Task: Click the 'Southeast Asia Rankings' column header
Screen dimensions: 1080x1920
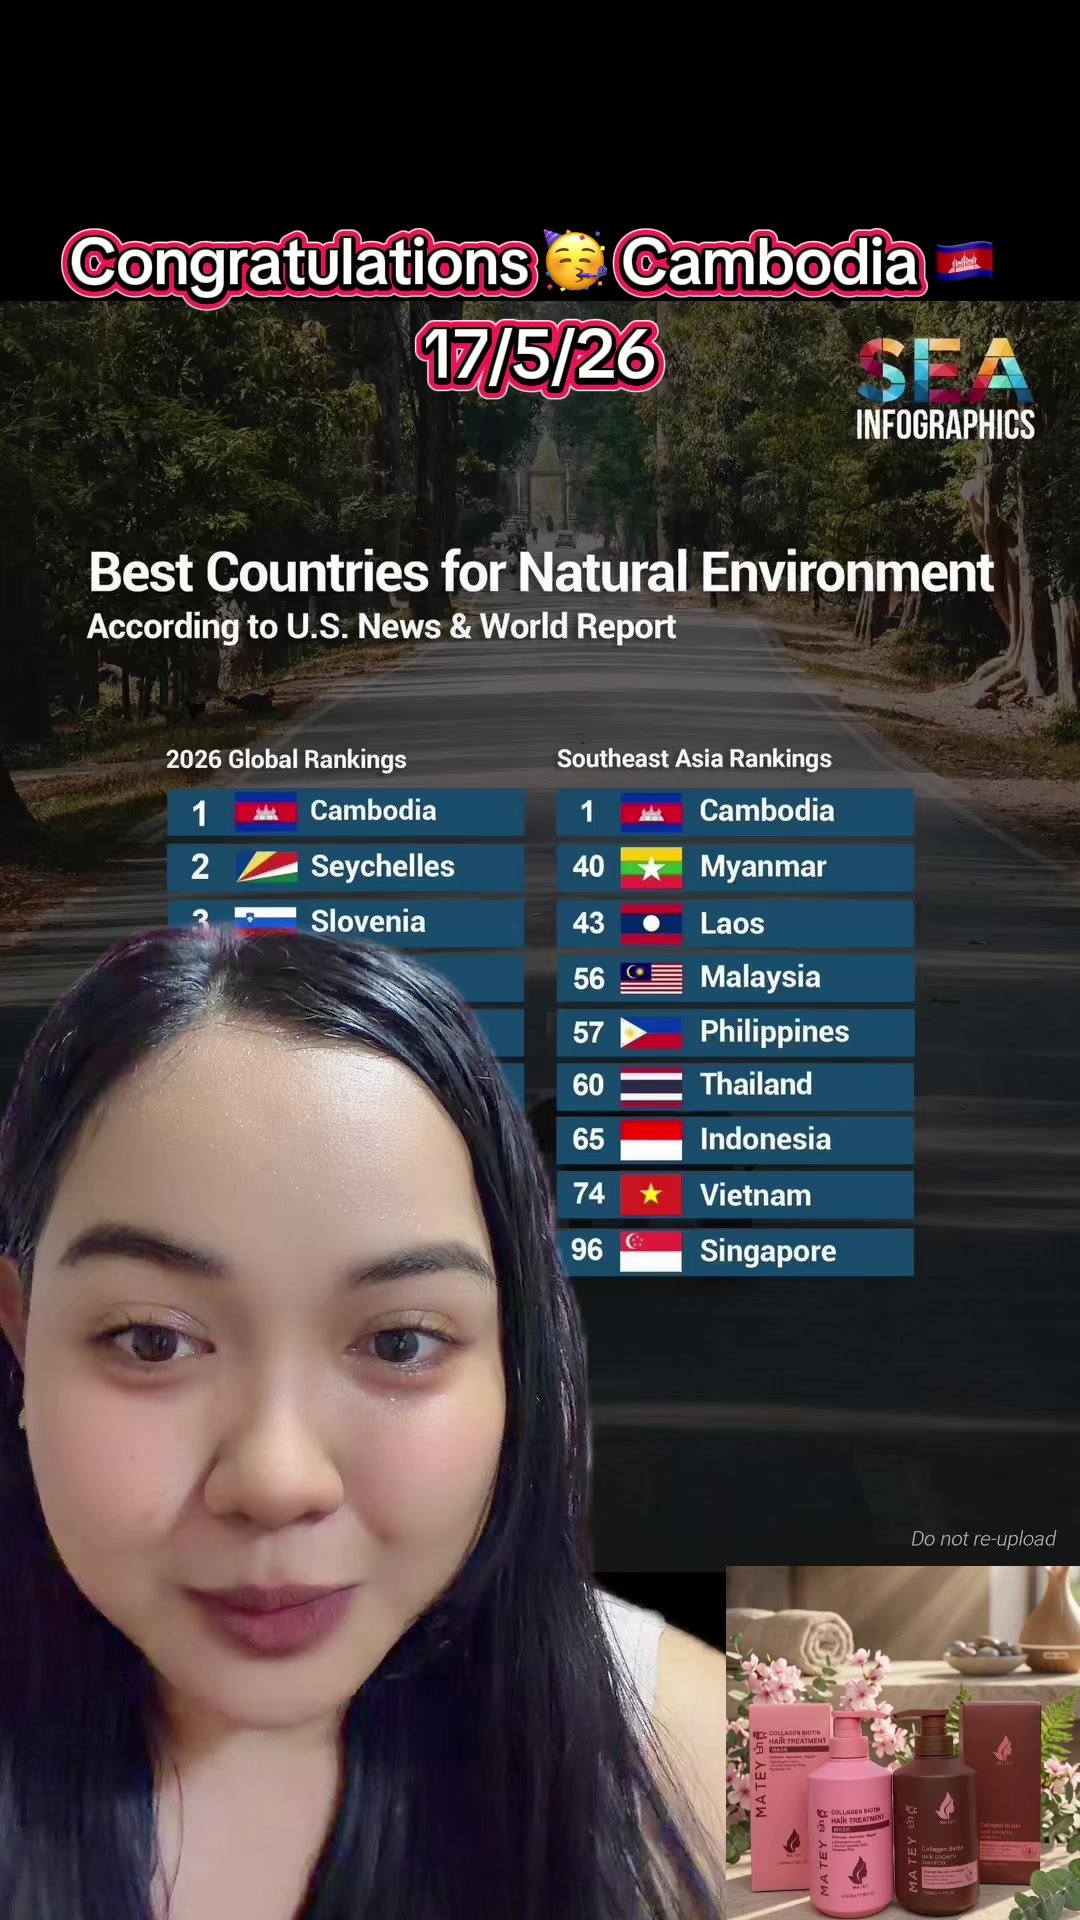Action: pos(694,759)
